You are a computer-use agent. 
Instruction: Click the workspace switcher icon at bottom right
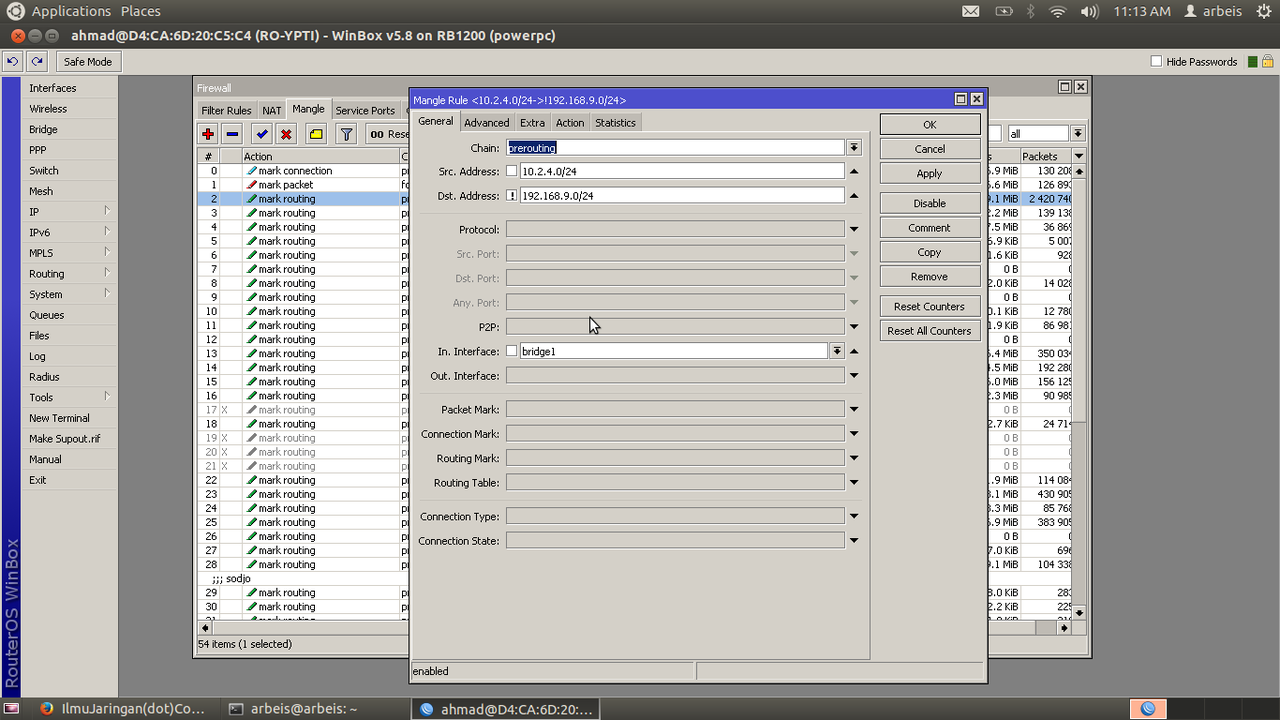[1148, 709]
